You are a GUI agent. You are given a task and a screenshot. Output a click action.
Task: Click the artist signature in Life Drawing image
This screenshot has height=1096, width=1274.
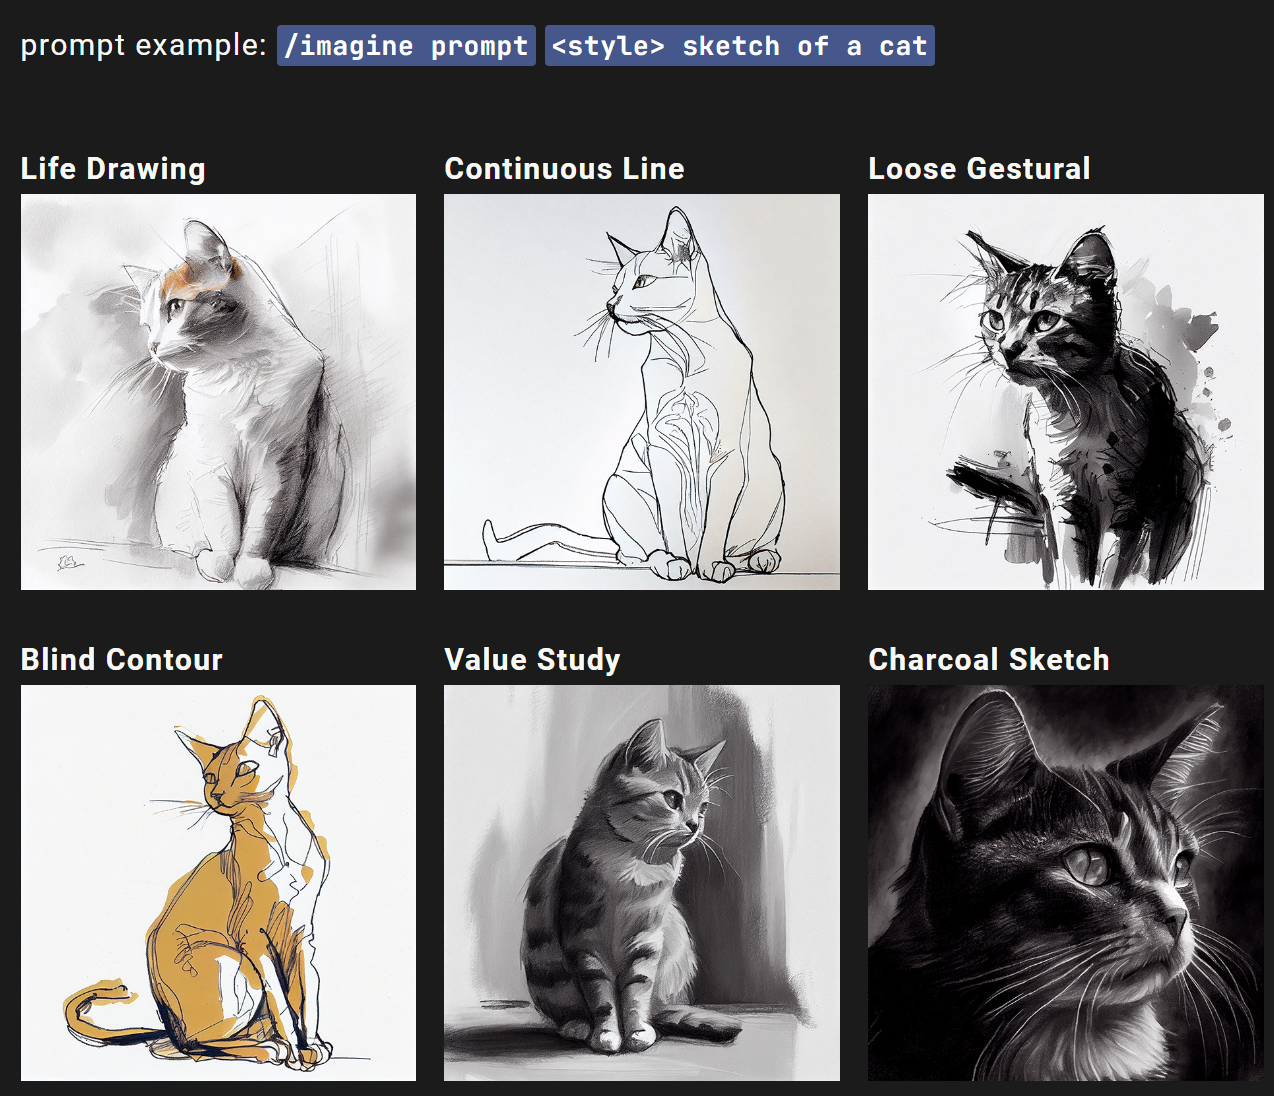click(x=69, y=563)
